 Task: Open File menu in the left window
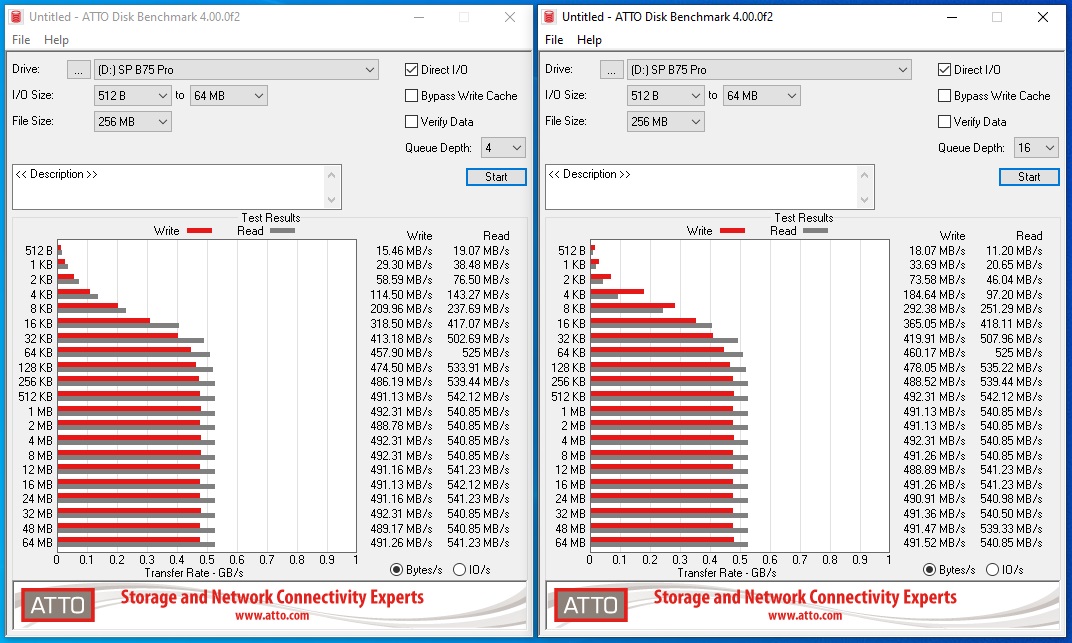click(x=21, y=40)
